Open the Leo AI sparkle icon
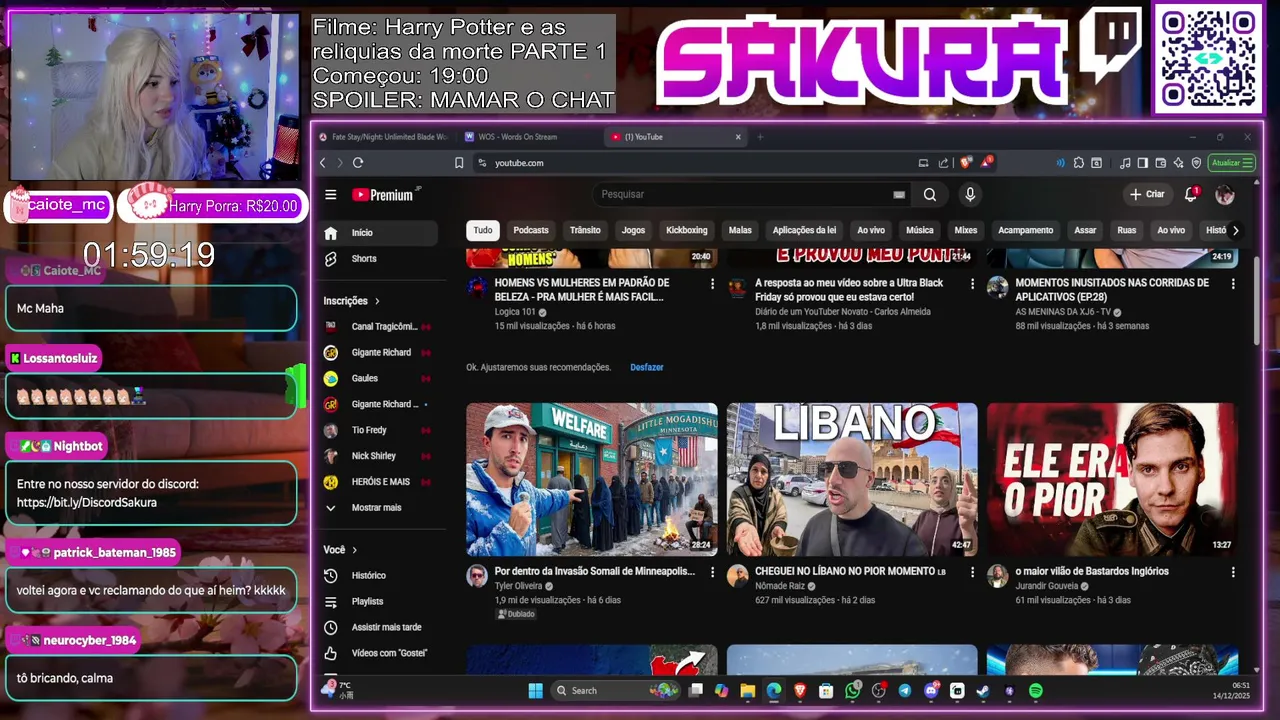 tap(1178, 163)
